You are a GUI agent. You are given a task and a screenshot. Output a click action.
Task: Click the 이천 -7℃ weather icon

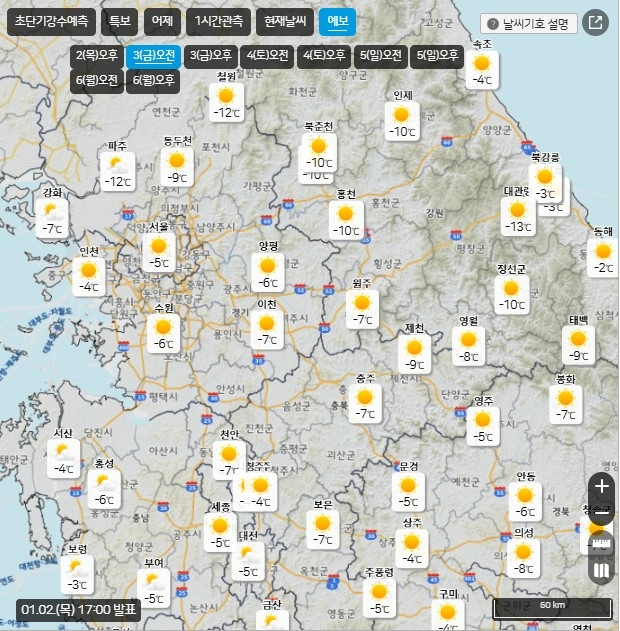point(267,330)
